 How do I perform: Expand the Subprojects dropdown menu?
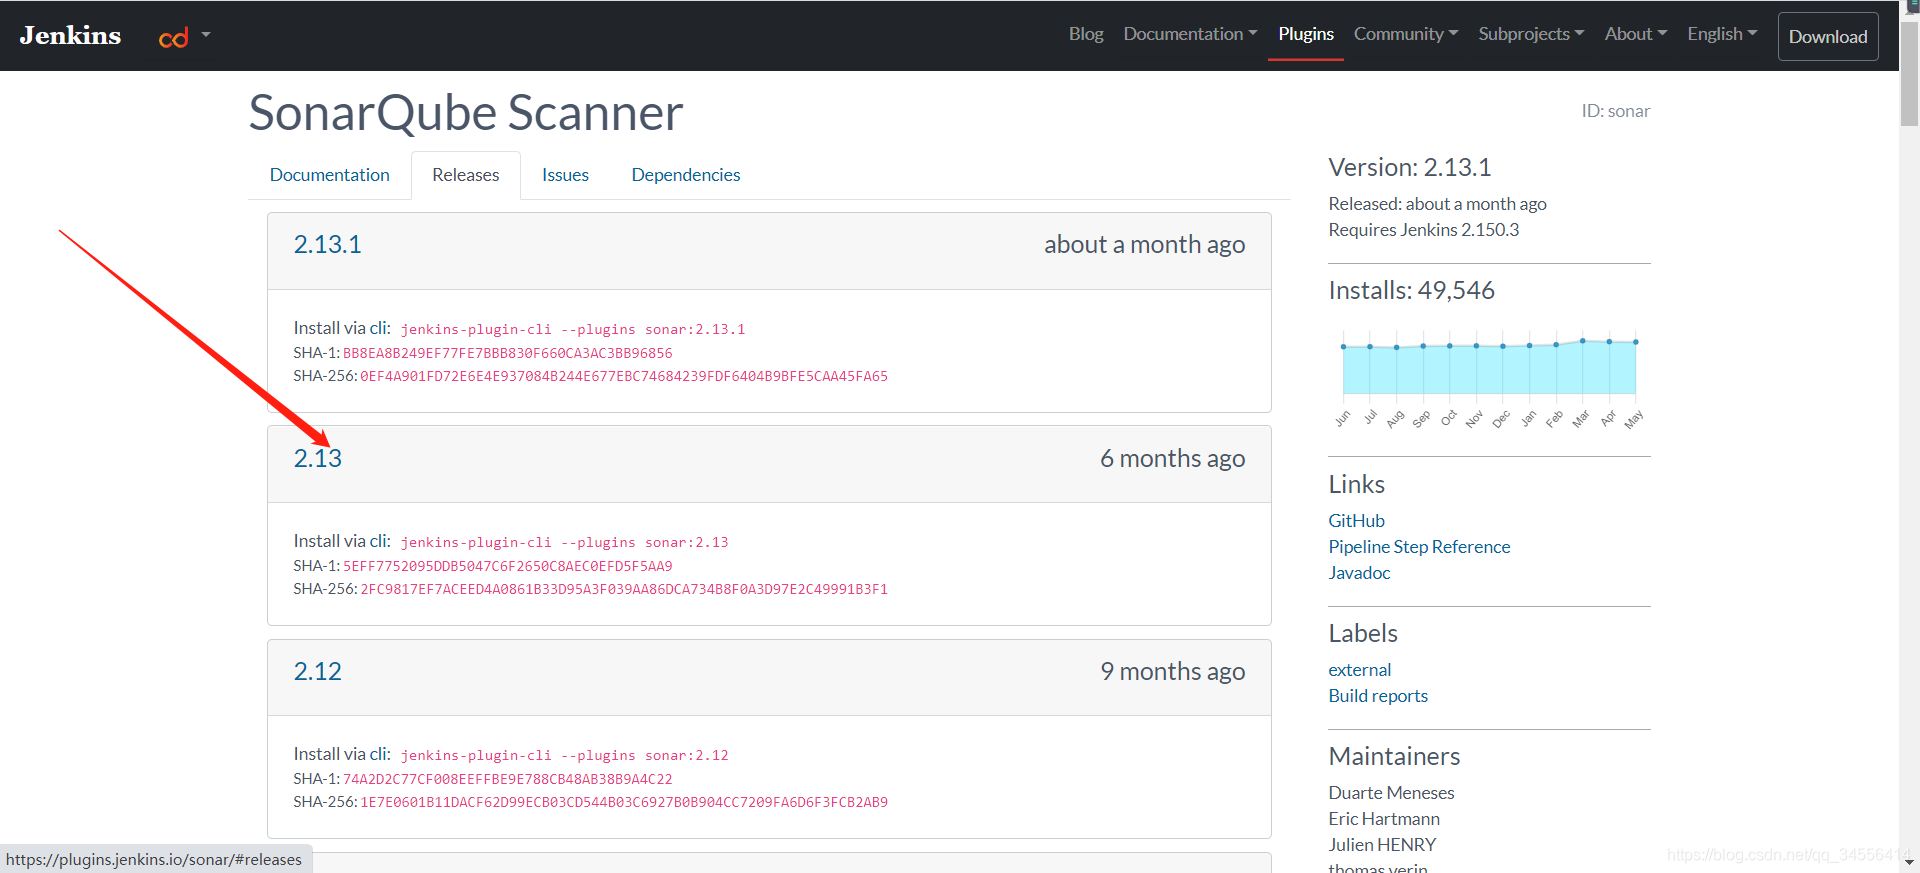point(1531,34)
